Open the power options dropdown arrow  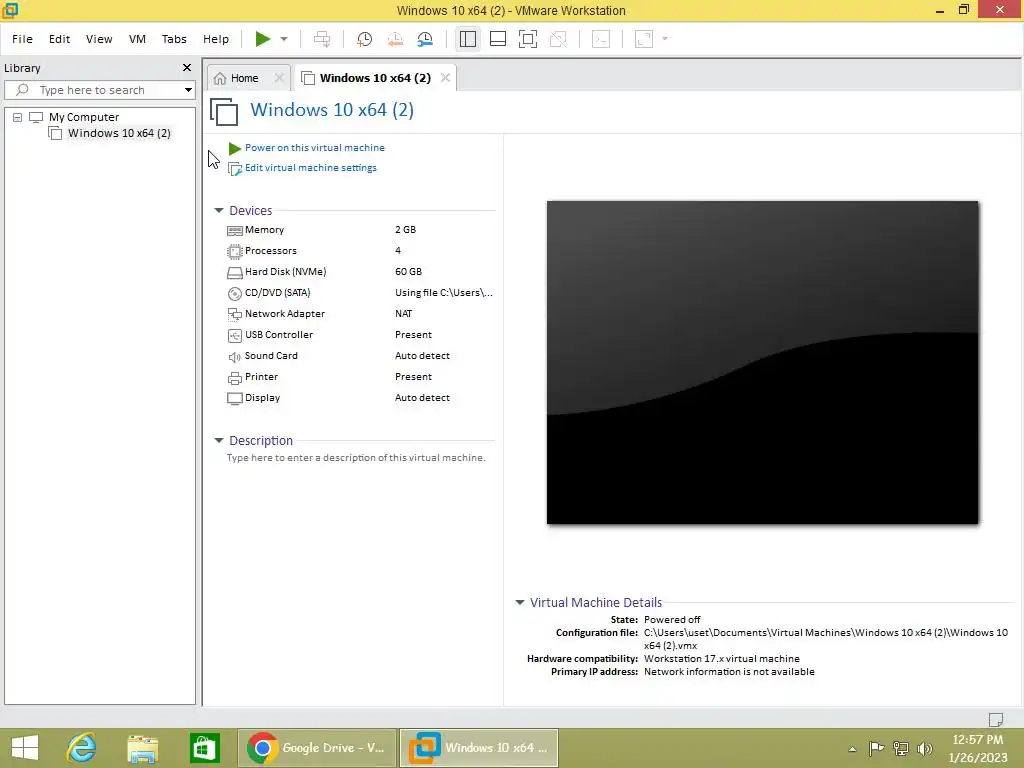tap(284, 39)
